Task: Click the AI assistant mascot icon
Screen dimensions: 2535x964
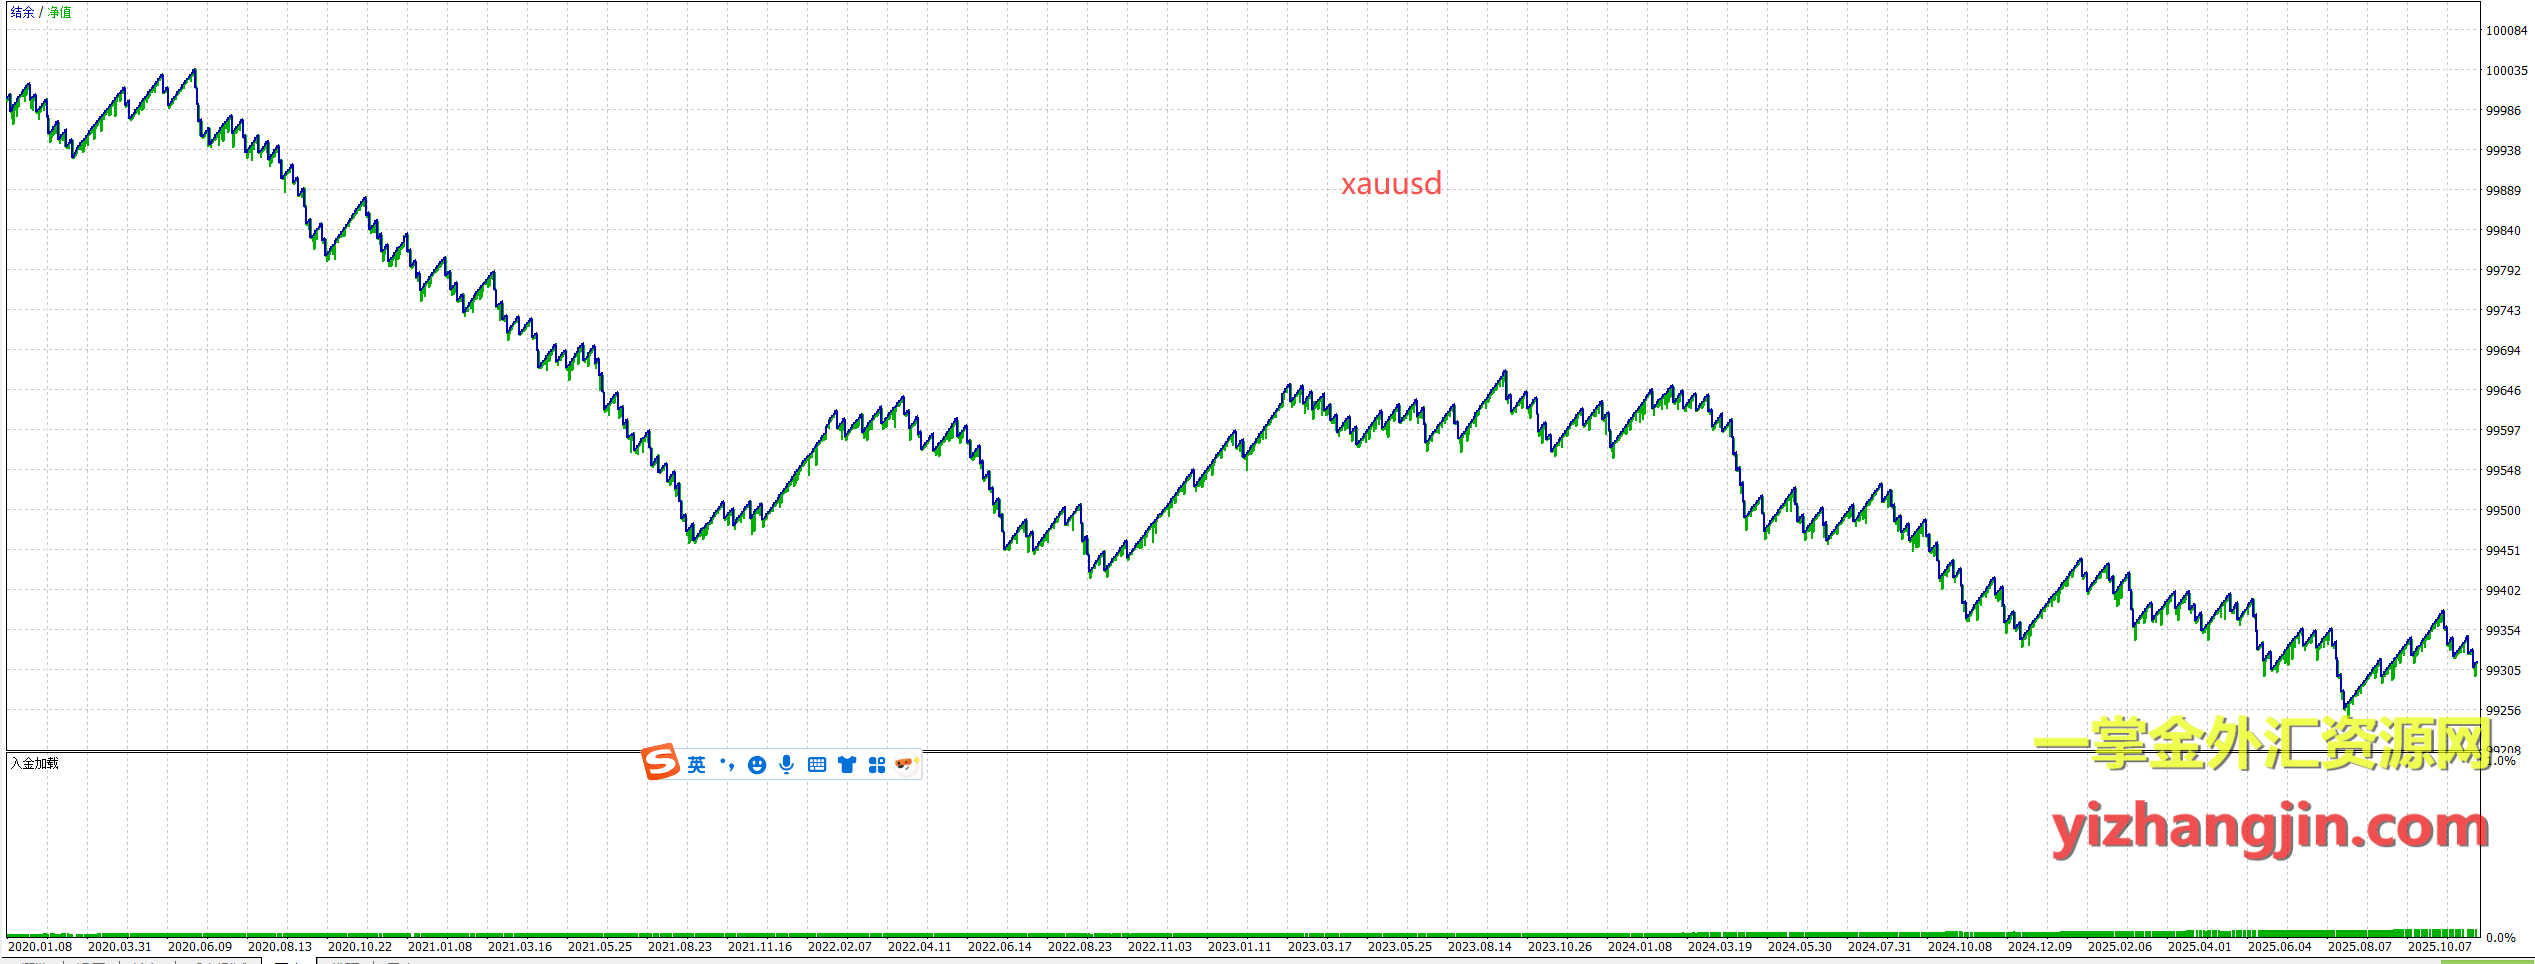Action: 906,764
